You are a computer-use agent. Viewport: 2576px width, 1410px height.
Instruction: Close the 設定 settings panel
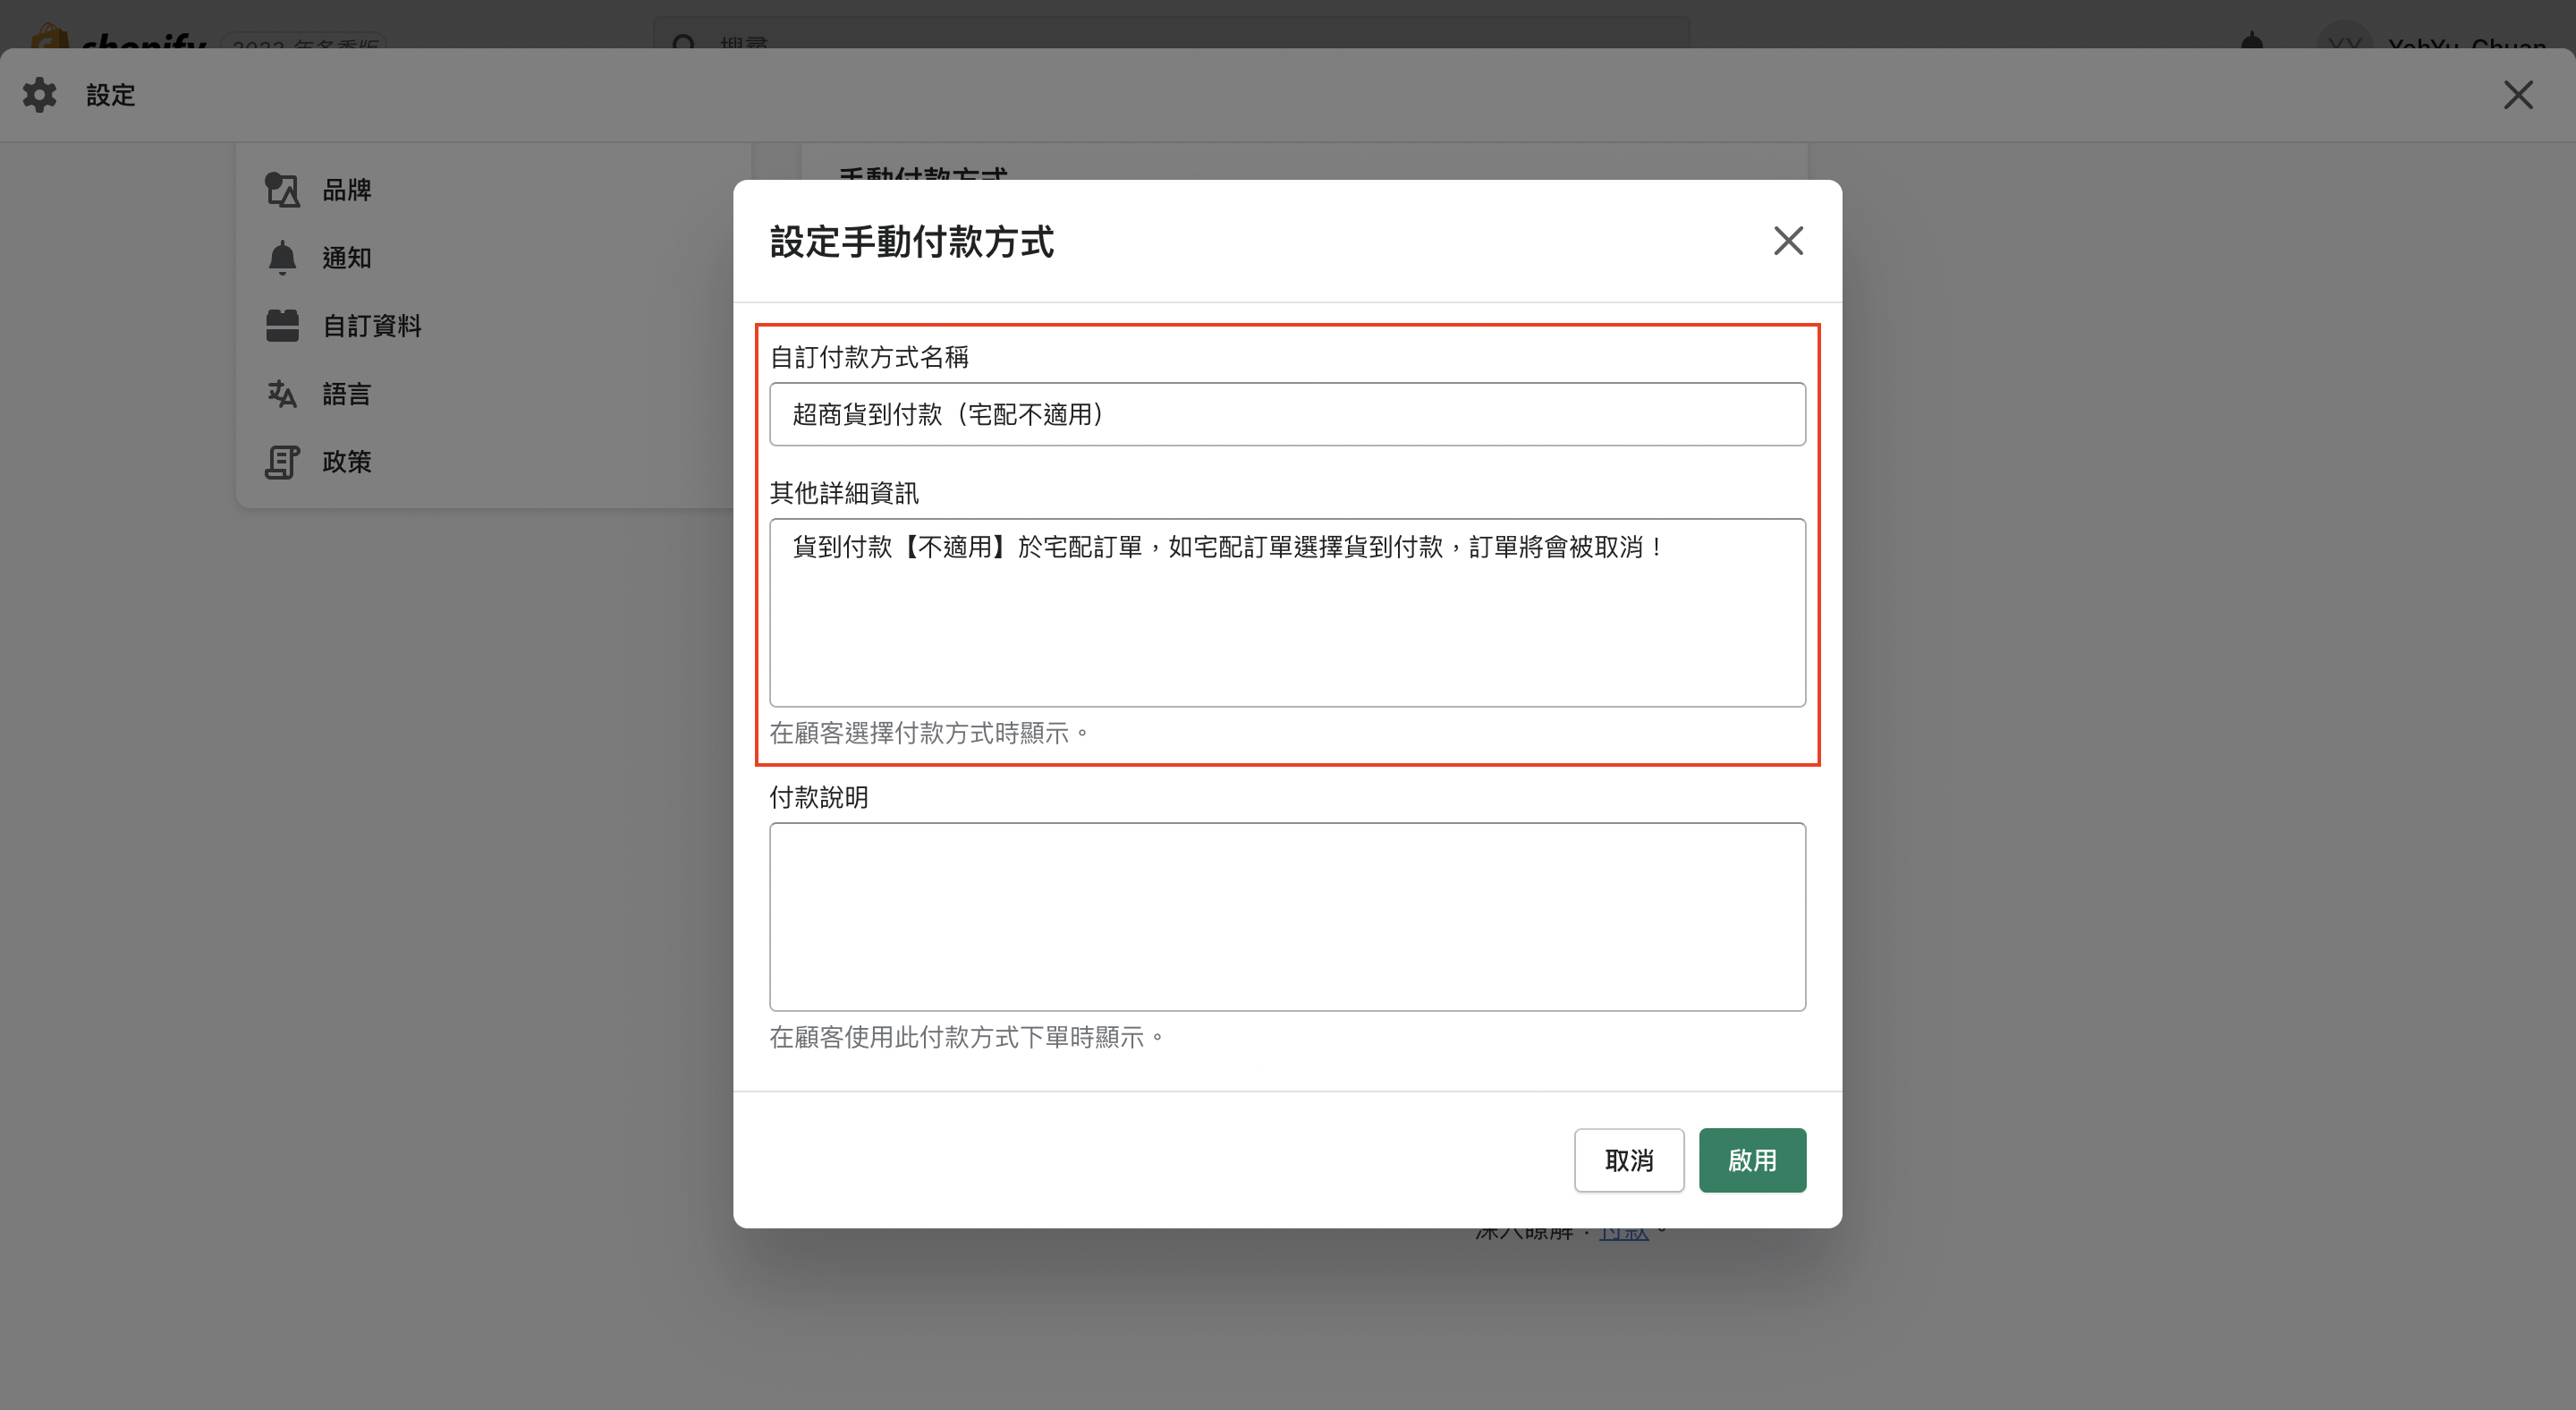2517,95
